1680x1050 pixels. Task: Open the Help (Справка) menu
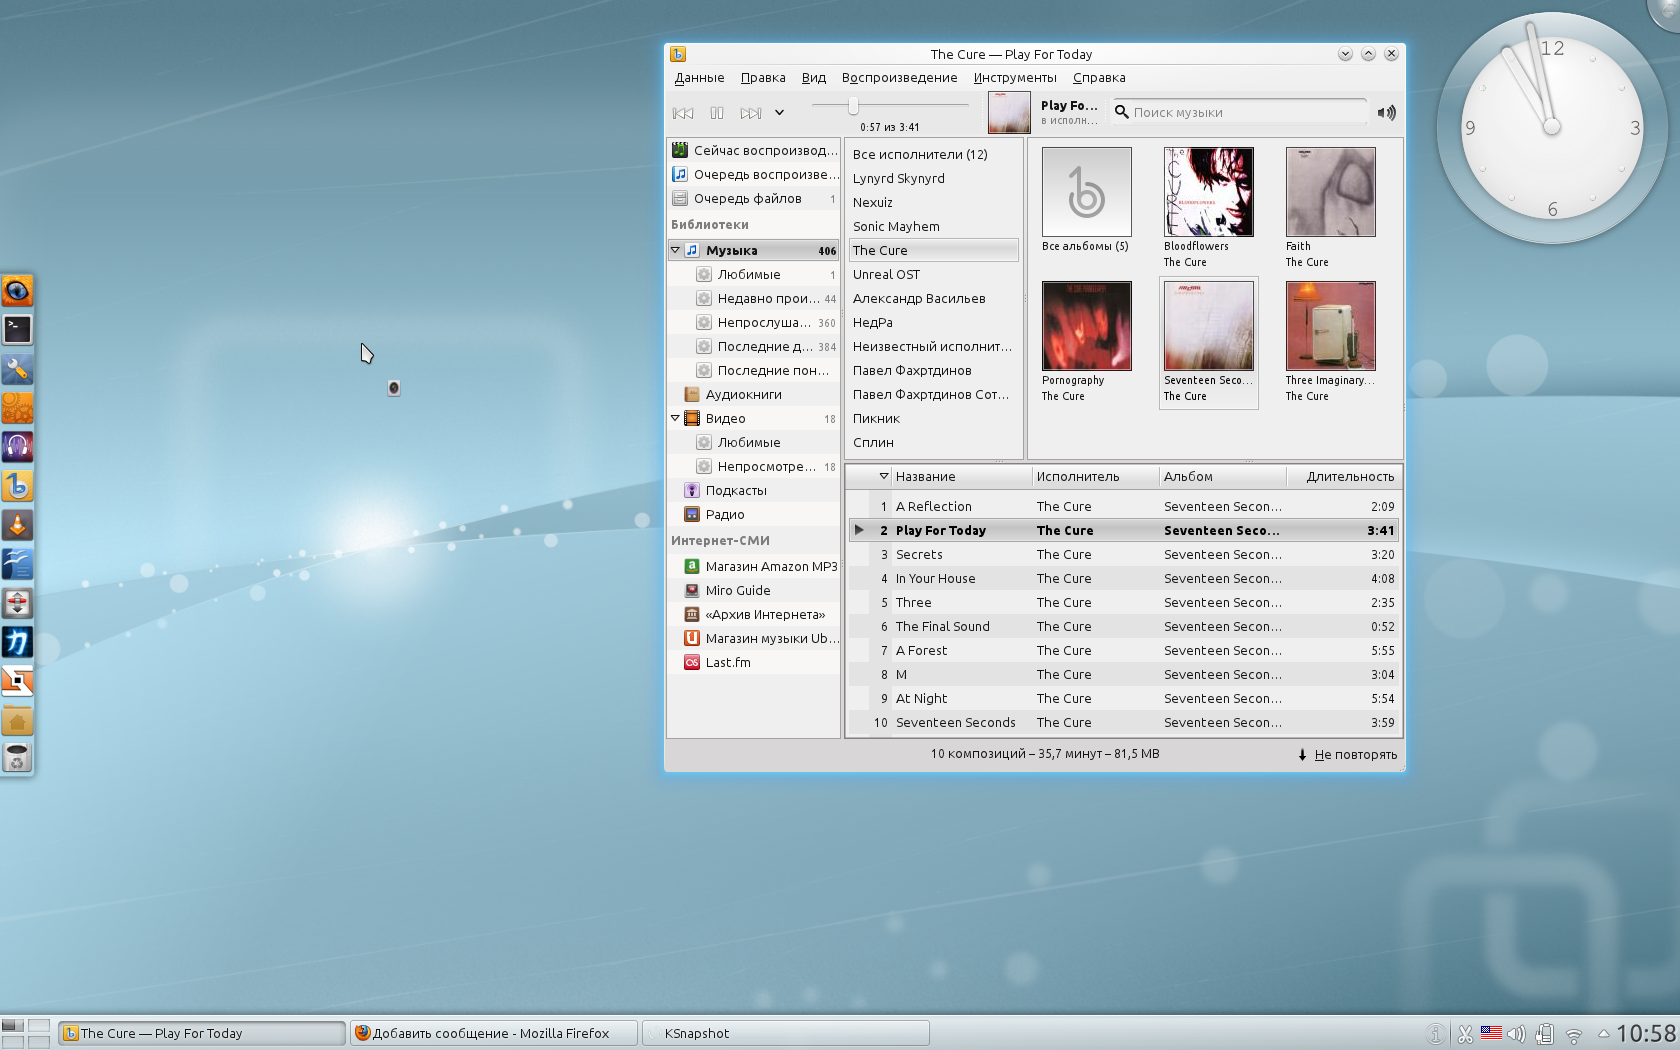click(x=1099, y=78)
